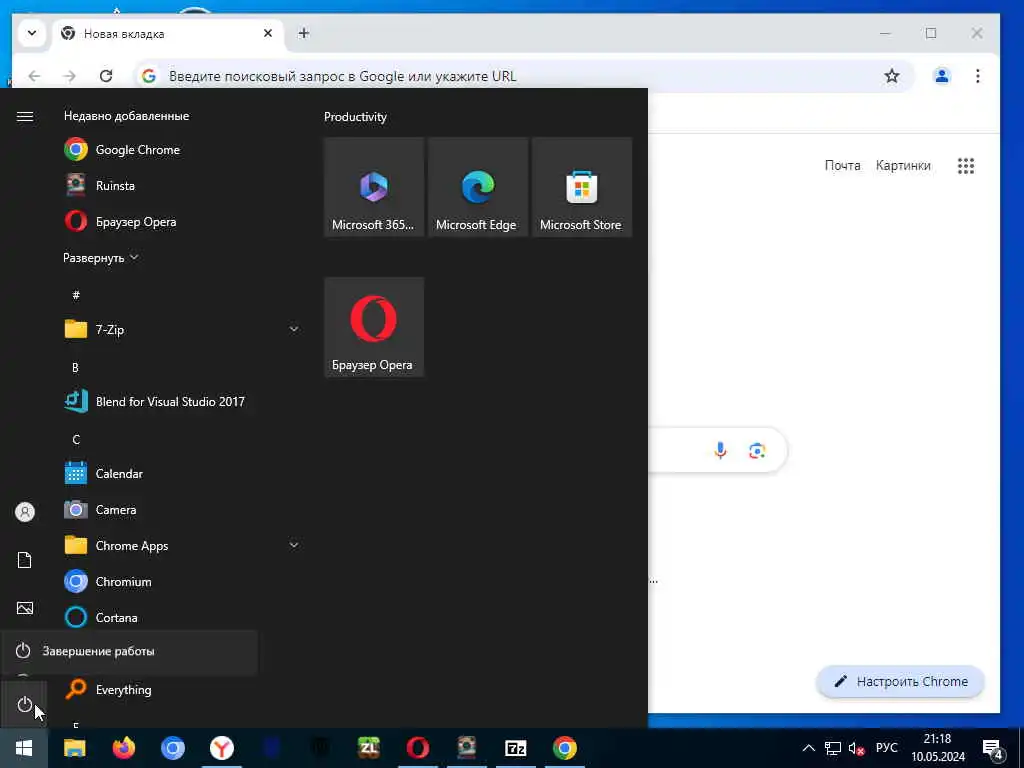
Task: Open the Microsoft 365 tile
Action: coord(374,187)
